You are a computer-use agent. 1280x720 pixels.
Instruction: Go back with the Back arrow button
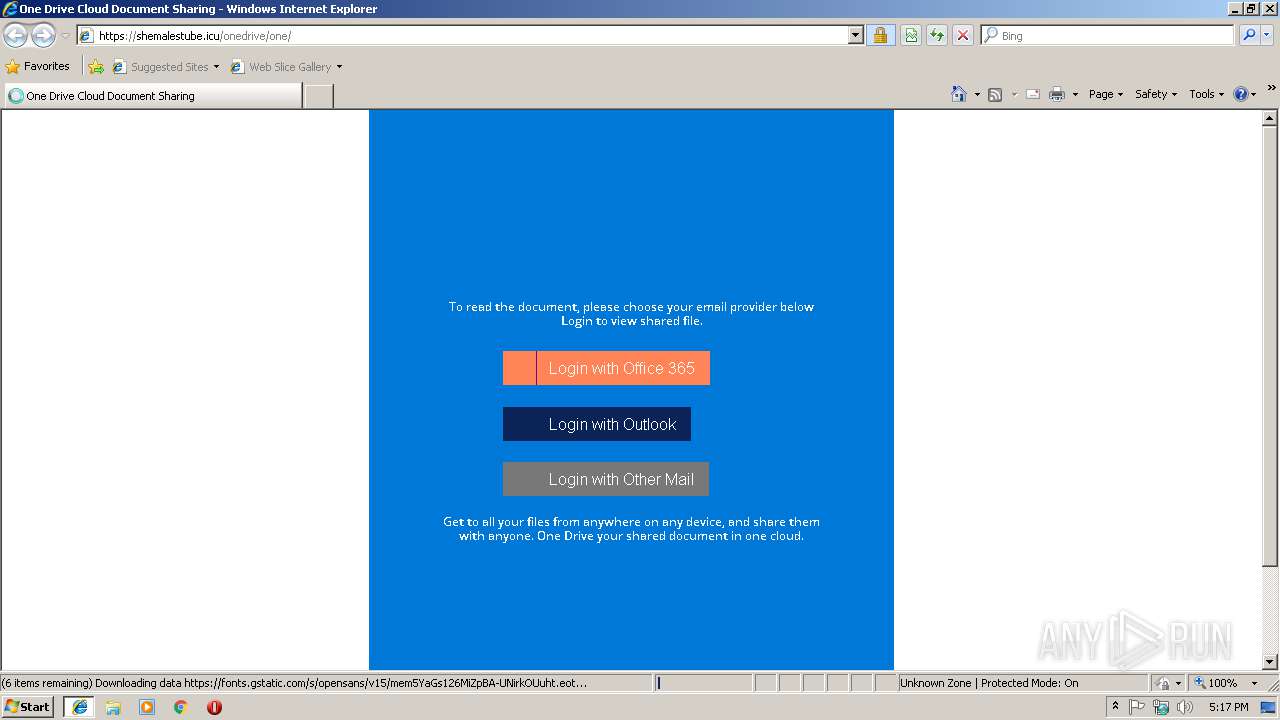coord(16,36)
